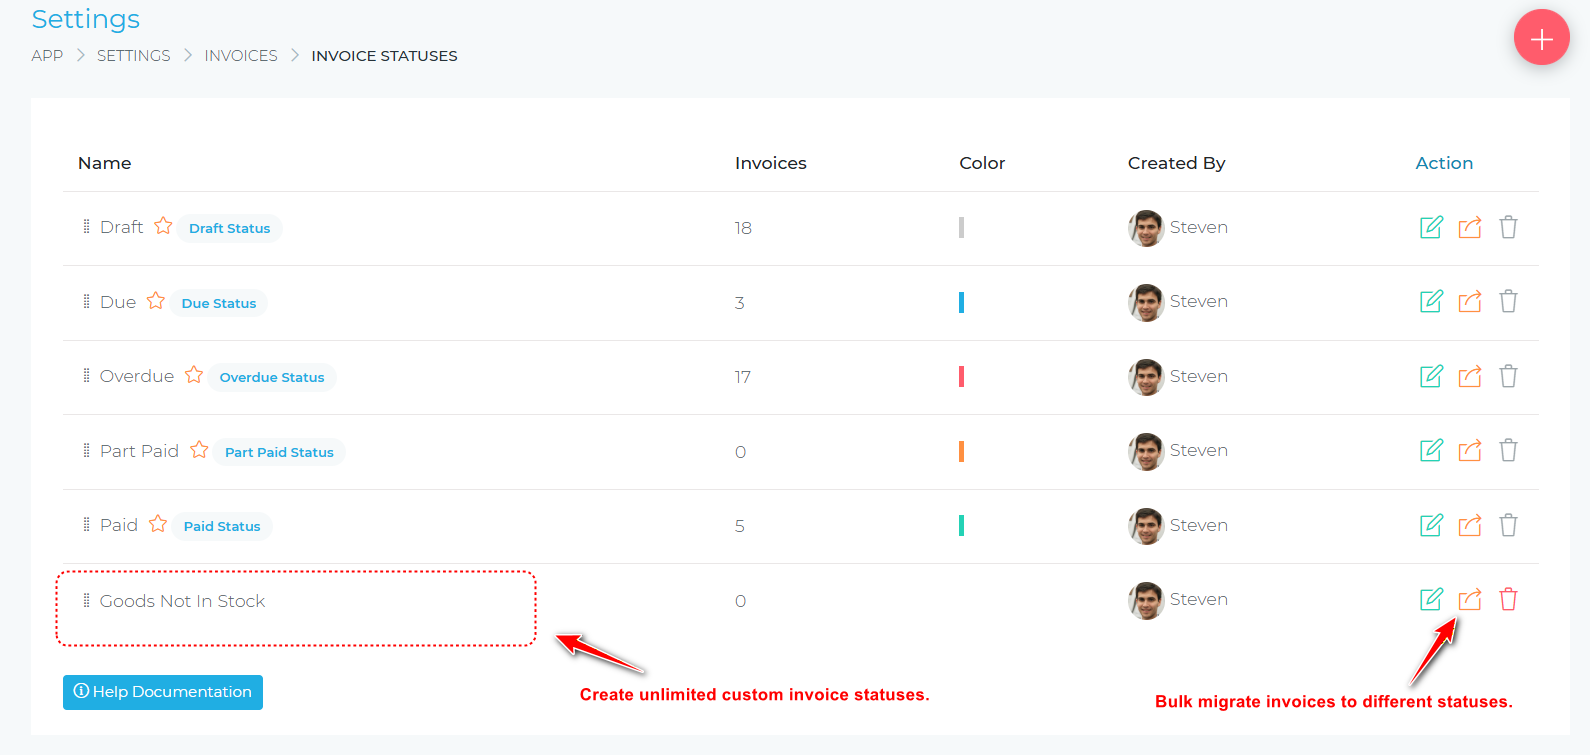
Task: Delete the Overdue invoice status
Action: [1508, 376]
